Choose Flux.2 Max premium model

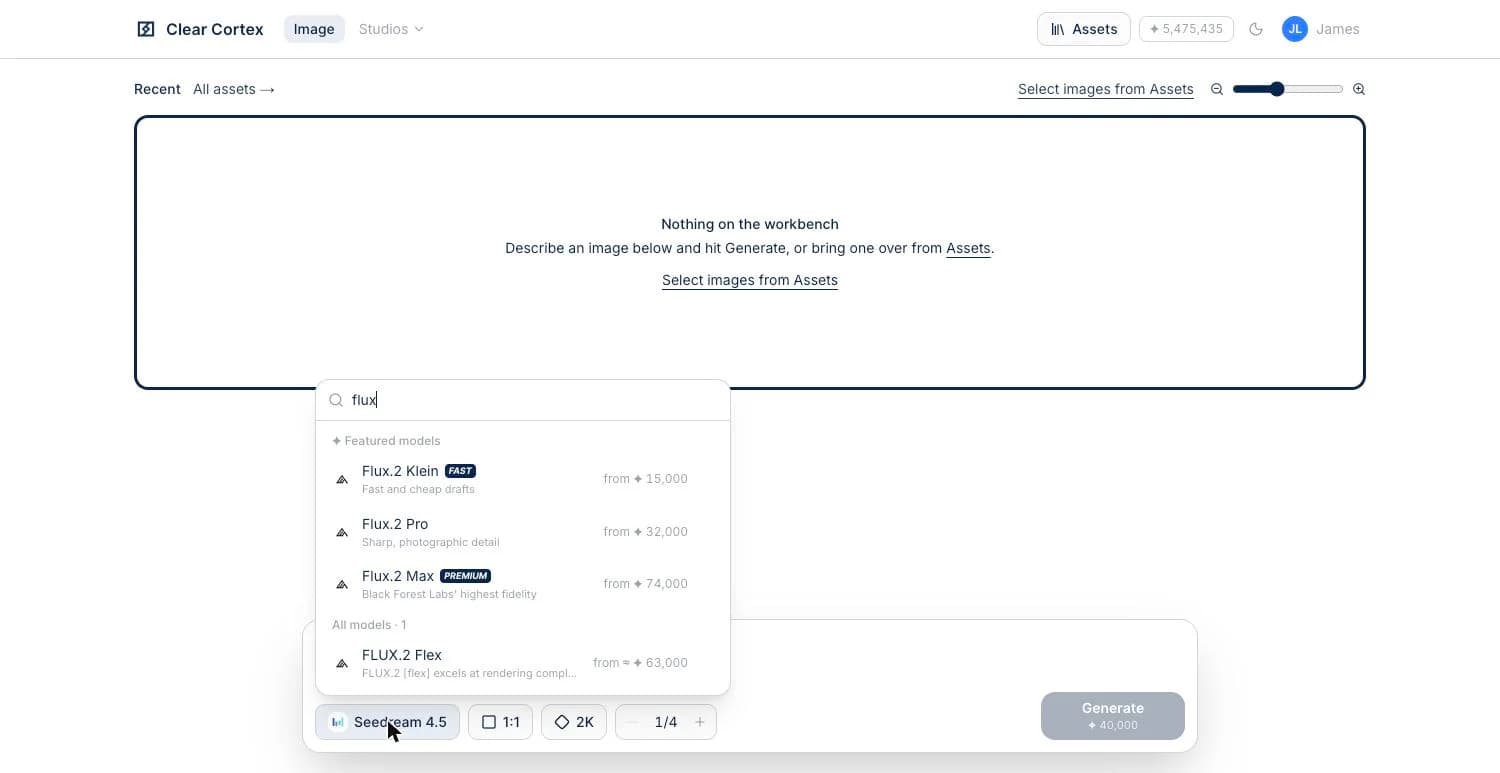tap(523, 584)
